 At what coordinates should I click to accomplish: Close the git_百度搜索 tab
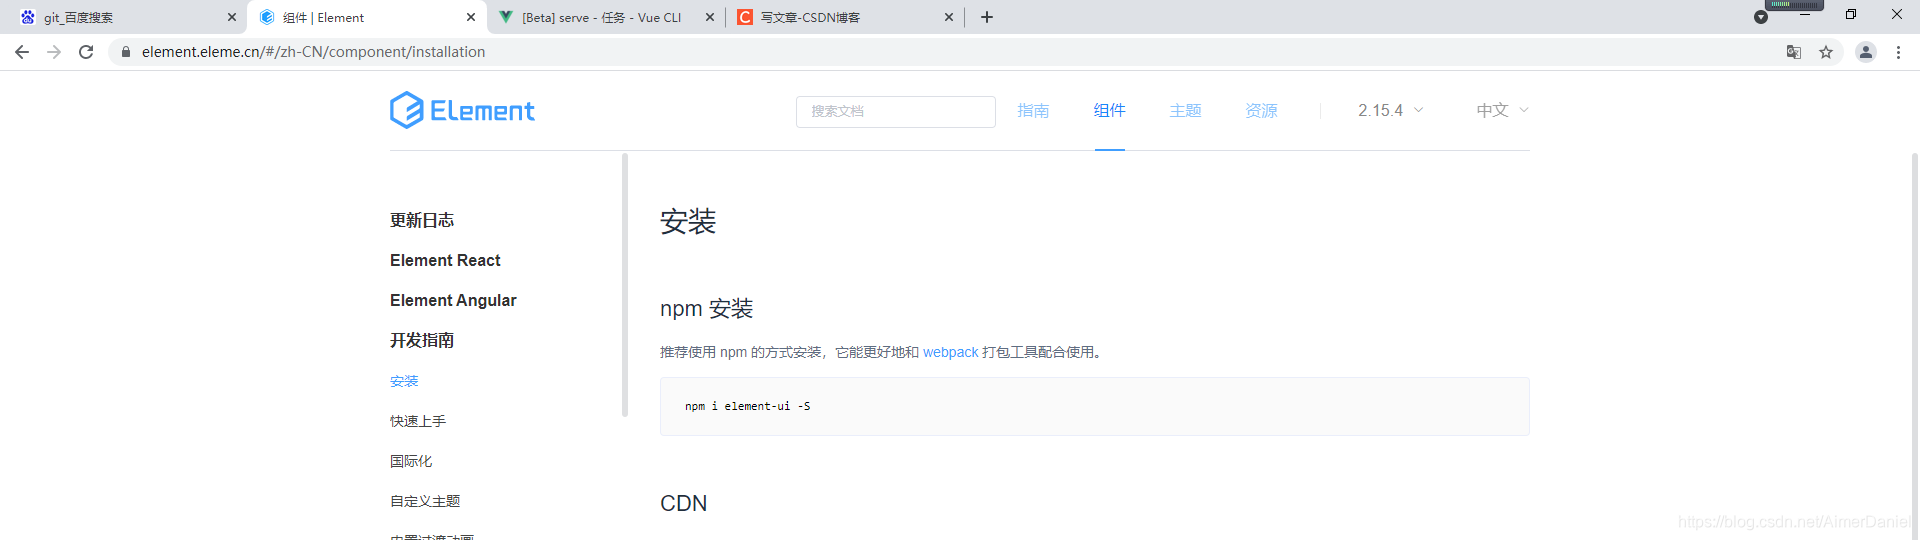(x=232, y=17)
